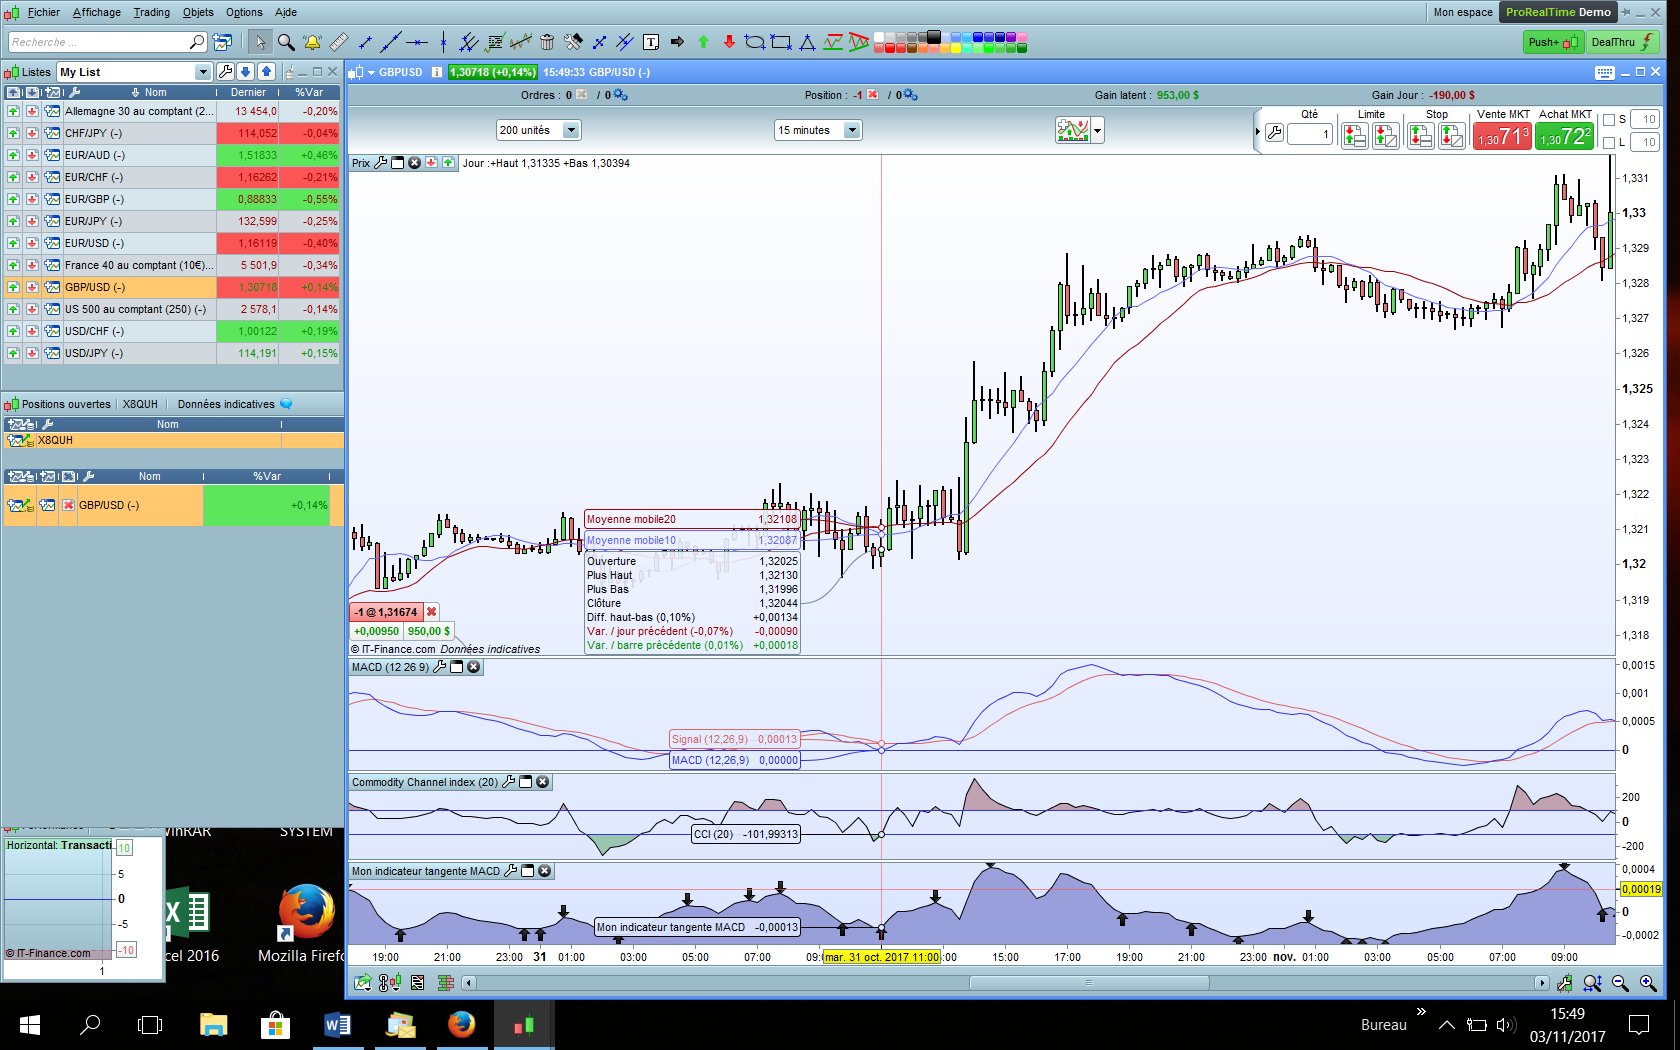Expand the indicators button dropdown arrow
Screen dimensions: 1680x1050
coord(1098,131)
